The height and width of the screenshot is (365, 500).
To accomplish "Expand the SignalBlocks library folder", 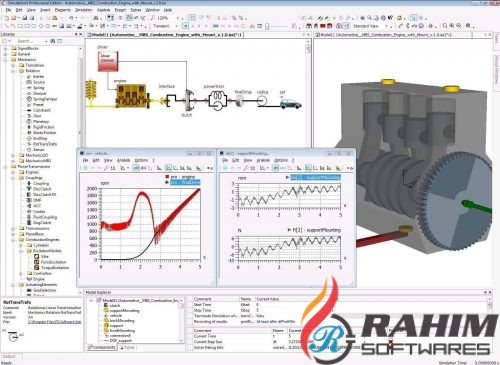I will pos(6,49).
